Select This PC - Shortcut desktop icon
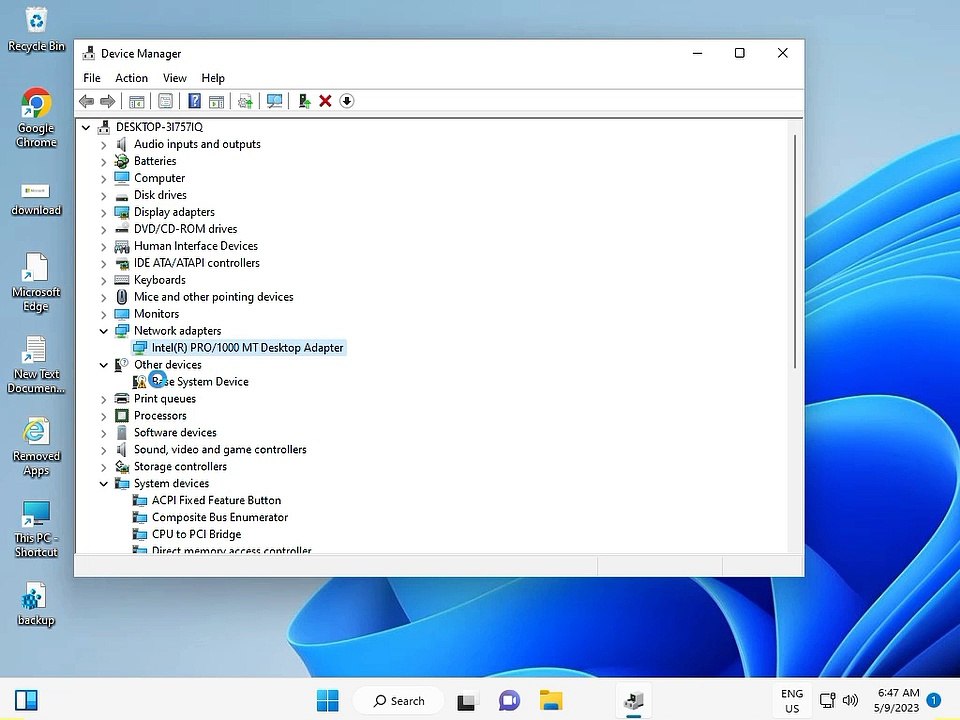The image size is (960, 720). click(x=36, y=529)
